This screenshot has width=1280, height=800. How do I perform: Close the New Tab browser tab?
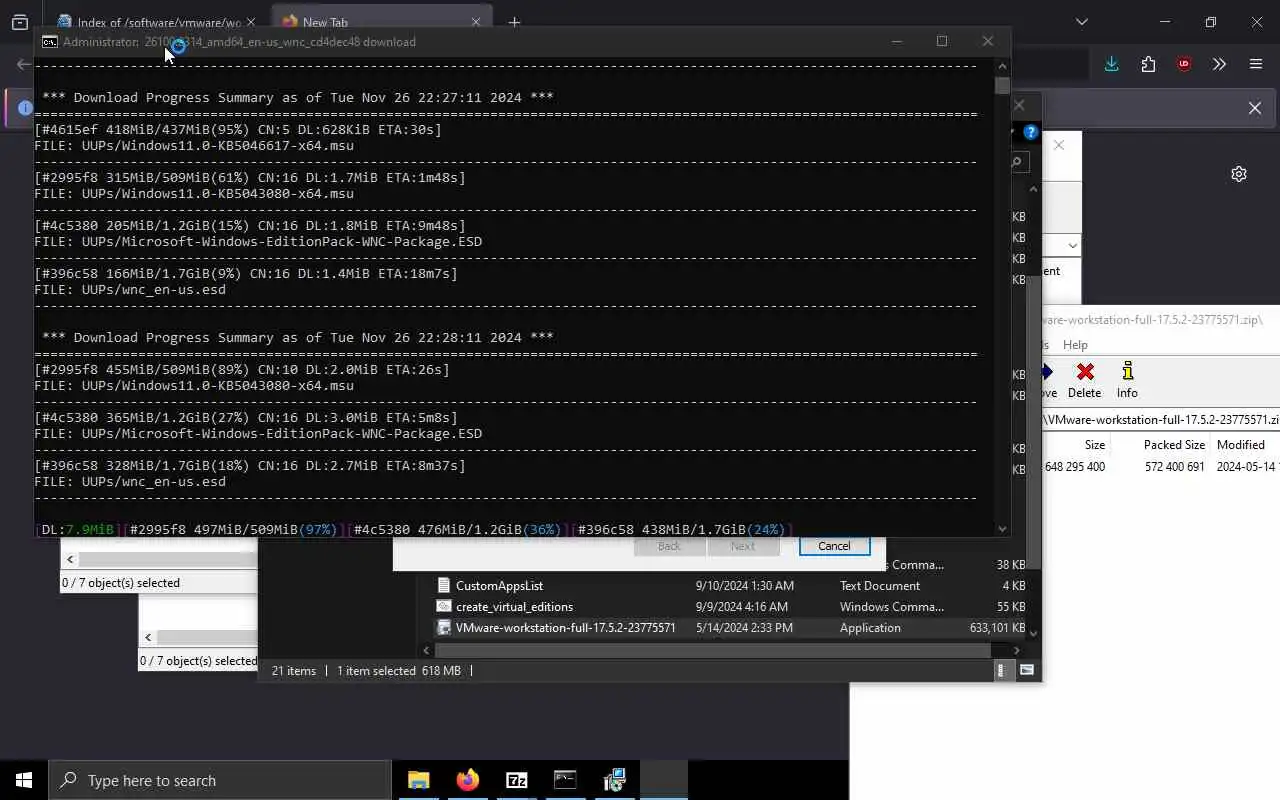pos(476,22)
